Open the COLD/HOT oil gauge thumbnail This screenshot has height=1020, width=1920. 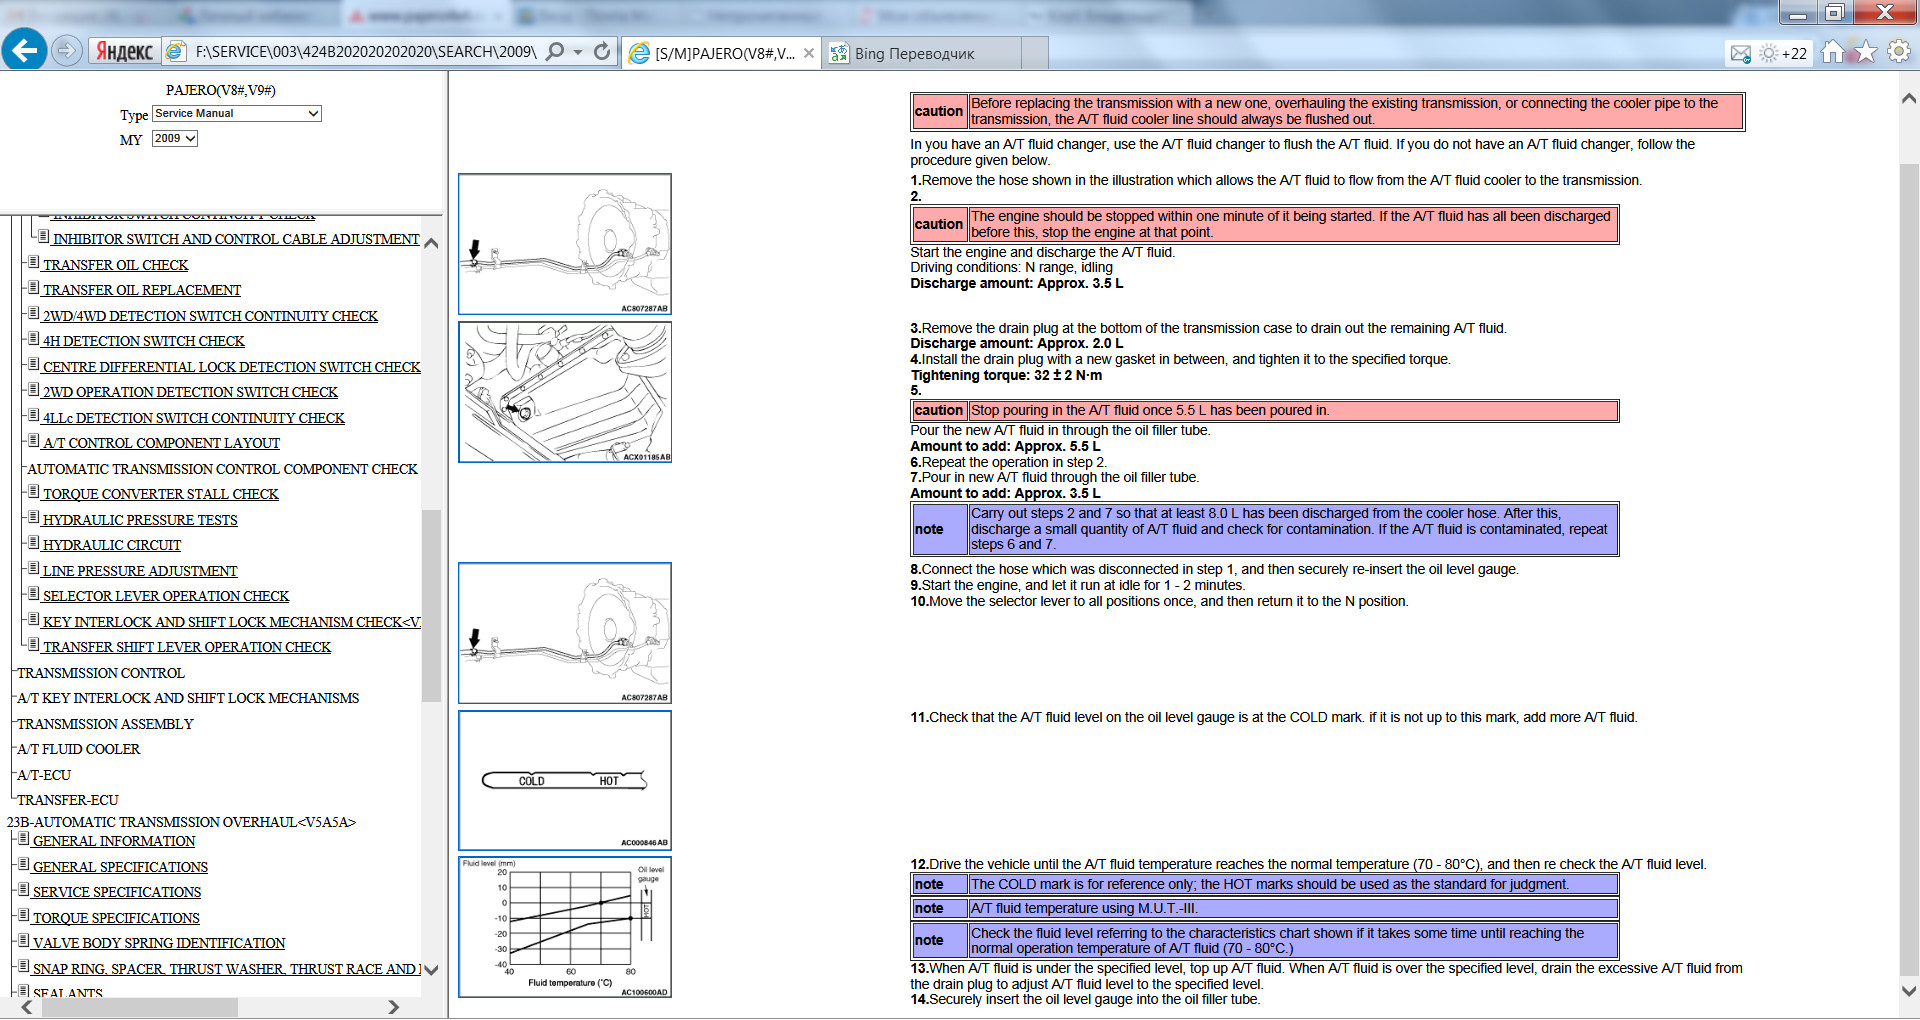[x=565, y=780]
